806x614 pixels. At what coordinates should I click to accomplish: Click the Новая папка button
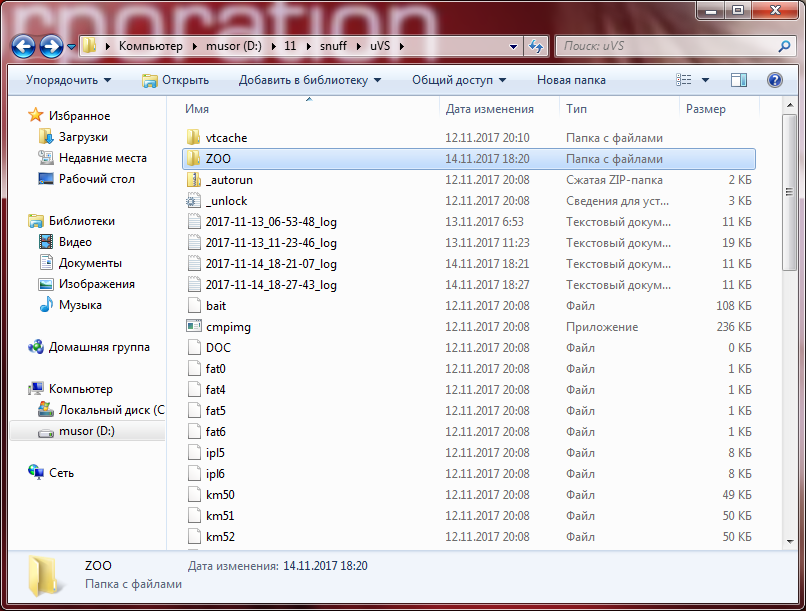point(570,80)
